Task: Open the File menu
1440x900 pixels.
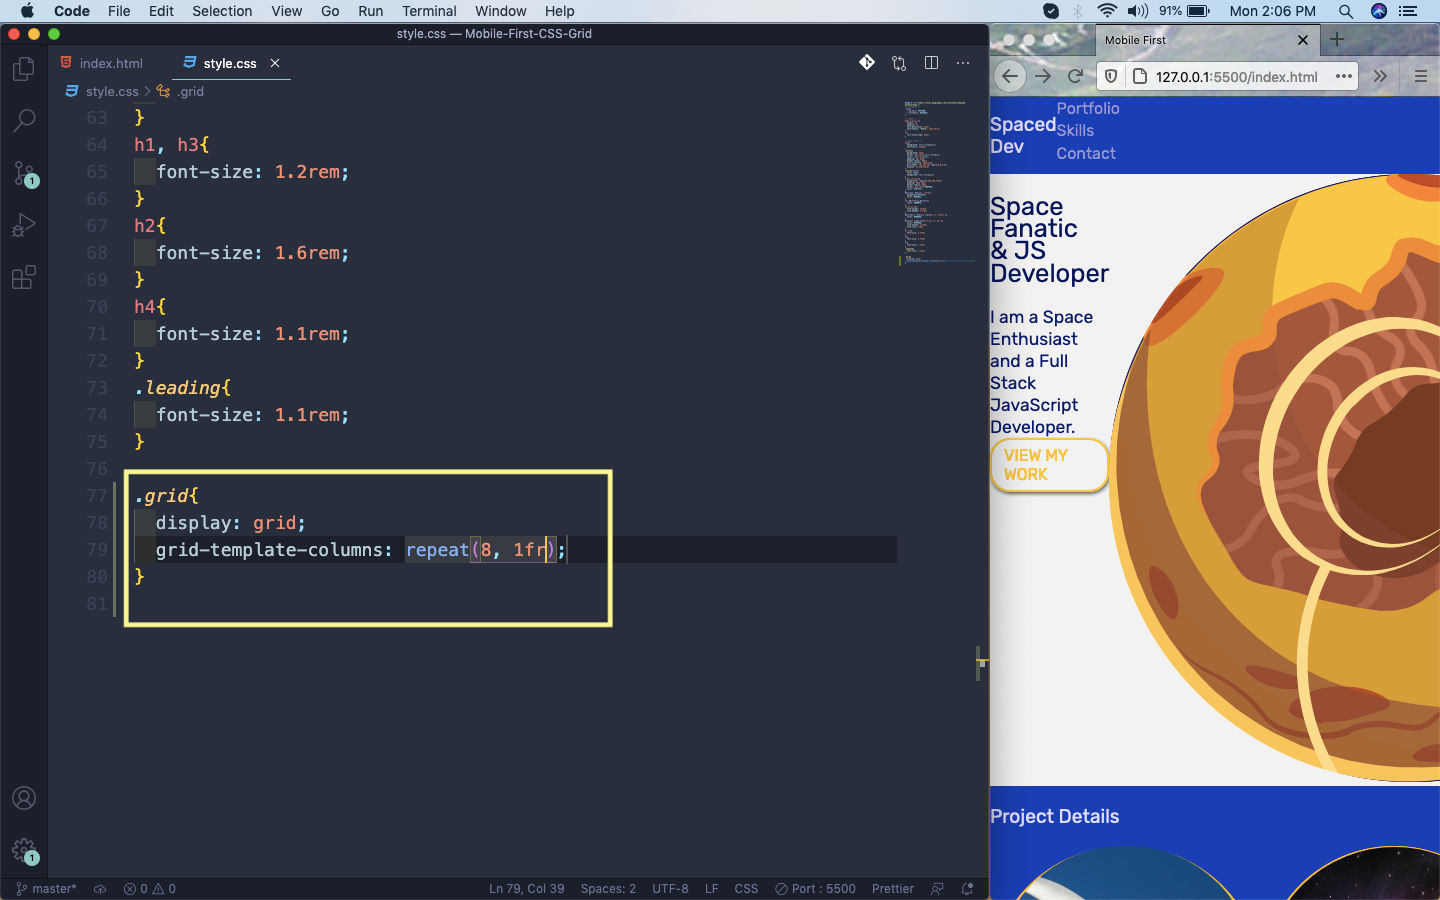Action: click(x=119, y=11)
